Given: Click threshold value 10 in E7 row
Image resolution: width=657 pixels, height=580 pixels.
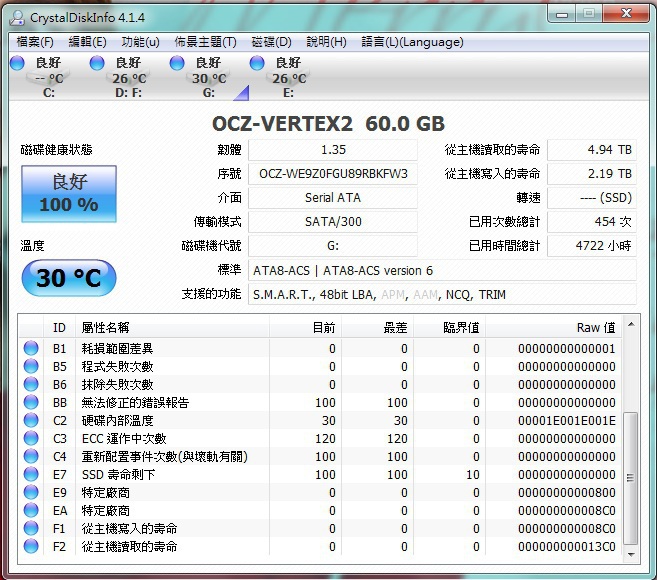Looking at the screenshot, I should point(473,474).
